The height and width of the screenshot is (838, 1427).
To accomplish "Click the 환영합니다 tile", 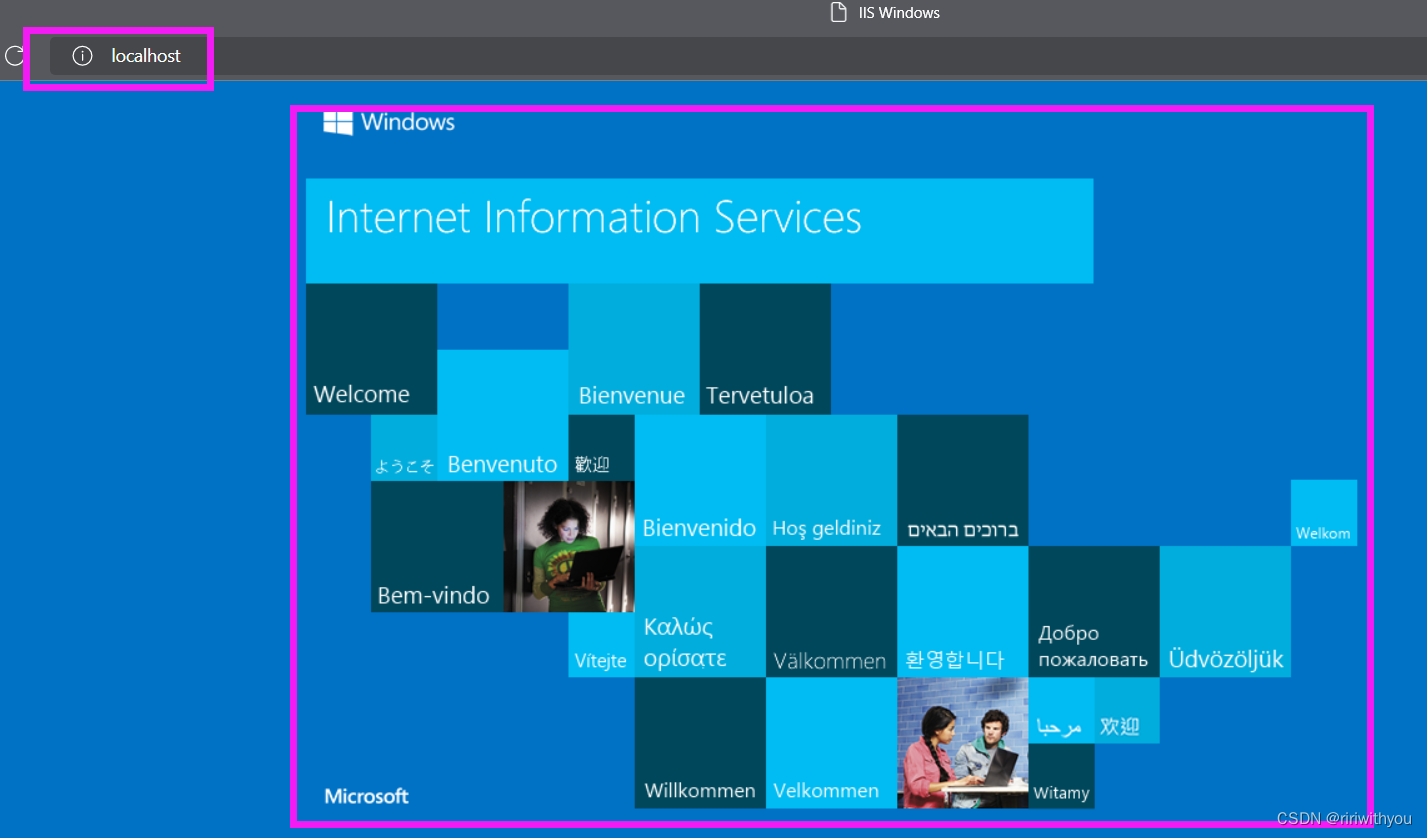I will point(963,611).
